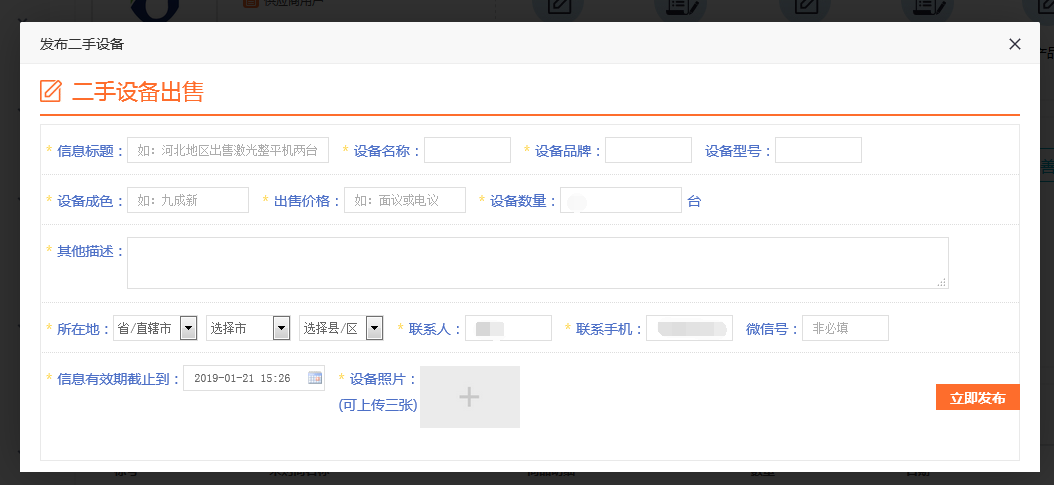Image resolution: width=1054 pixels, height=485 pixels.
Task: Click the 联系人 input field
Action: point(508,328)
